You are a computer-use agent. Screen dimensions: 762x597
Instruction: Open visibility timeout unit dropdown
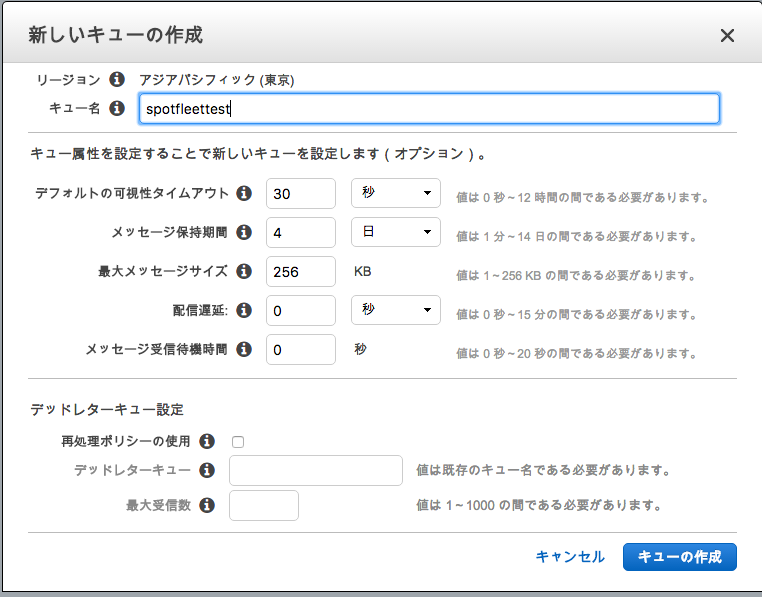pyautogui.click(x=396, y=193)
